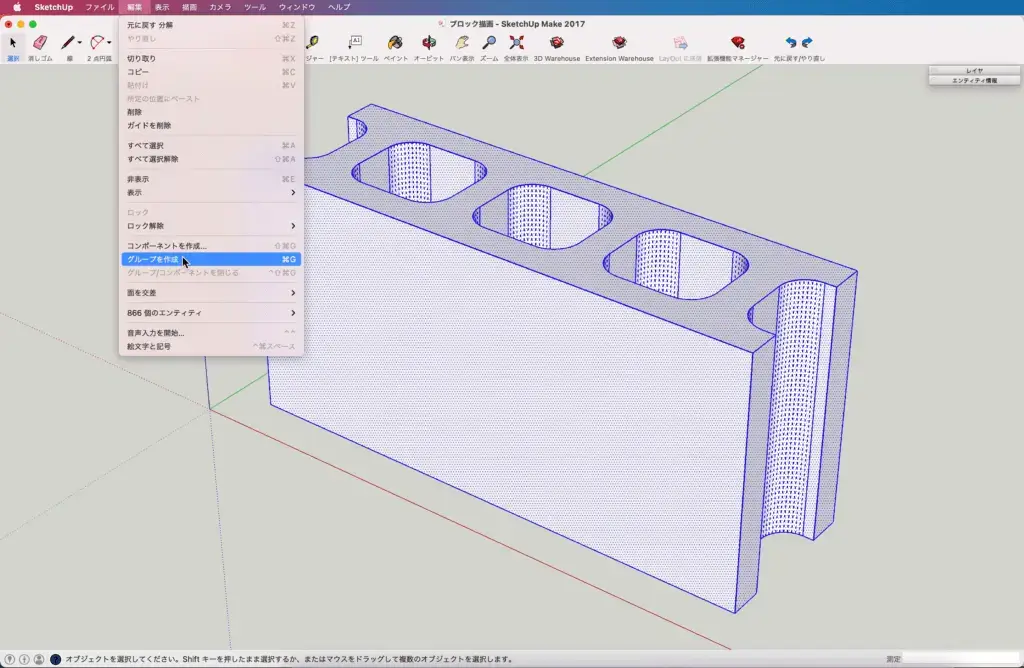
Task: Click the 全体表示 zoom extents icon
Action: tap(516, 43)
